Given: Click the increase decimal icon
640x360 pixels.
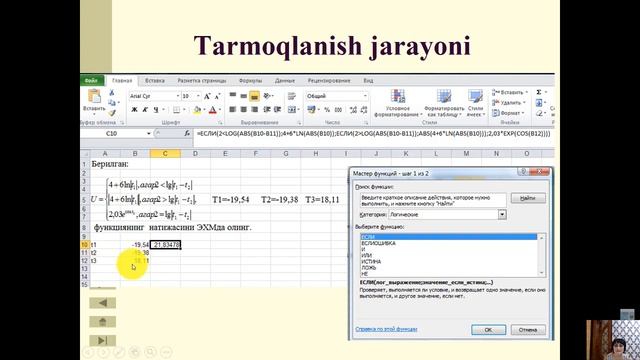Looking at the screenshot, I should pyautogui.click(x=353, y=110).
